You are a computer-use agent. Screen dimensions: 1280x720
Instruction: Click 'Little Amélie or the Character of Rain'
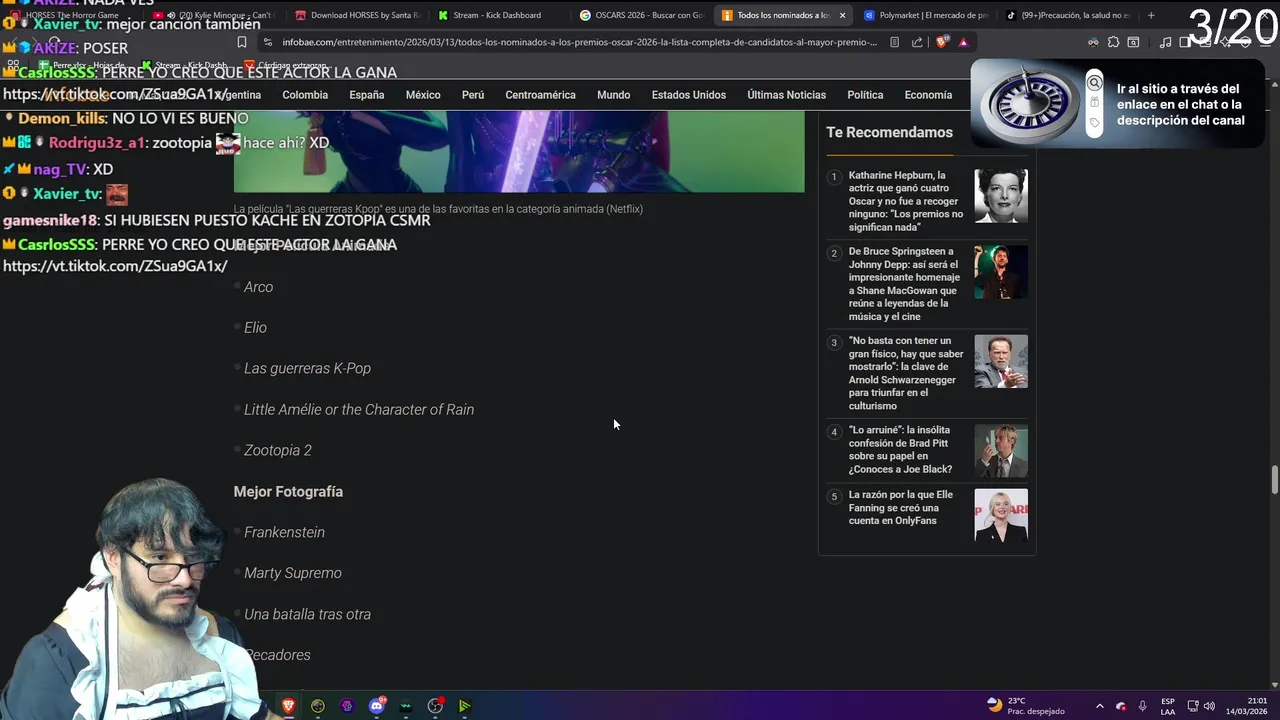(359, 410)
